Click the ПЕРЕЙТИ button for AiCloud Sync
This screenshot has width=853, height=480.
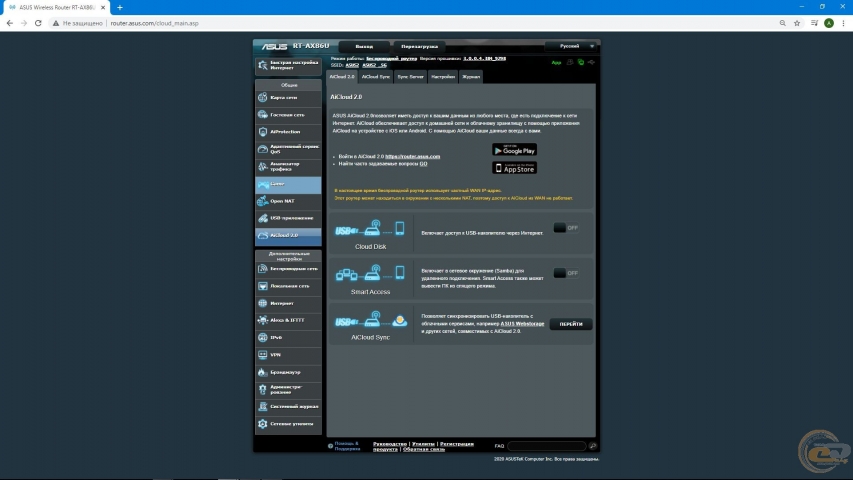point(571,324)
